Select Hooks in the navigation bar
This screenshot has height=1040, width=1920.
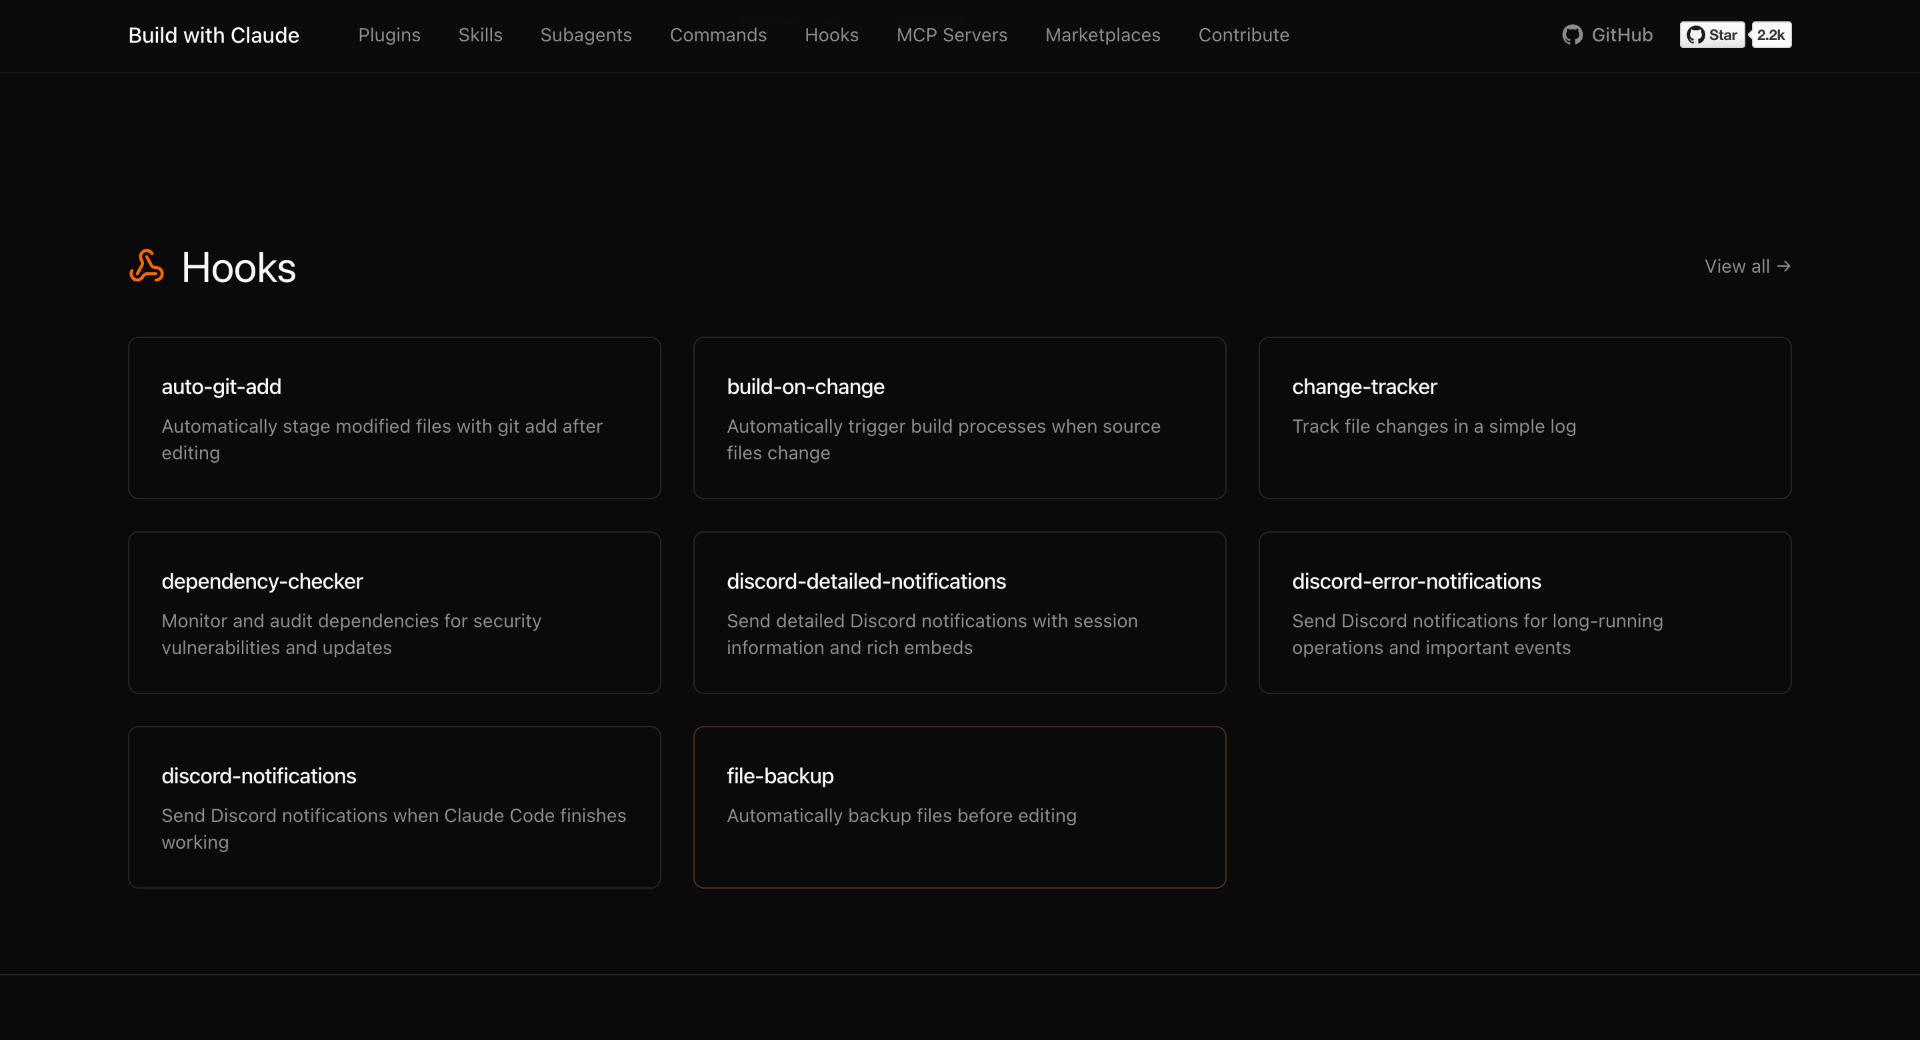click(x=831, y=35)
